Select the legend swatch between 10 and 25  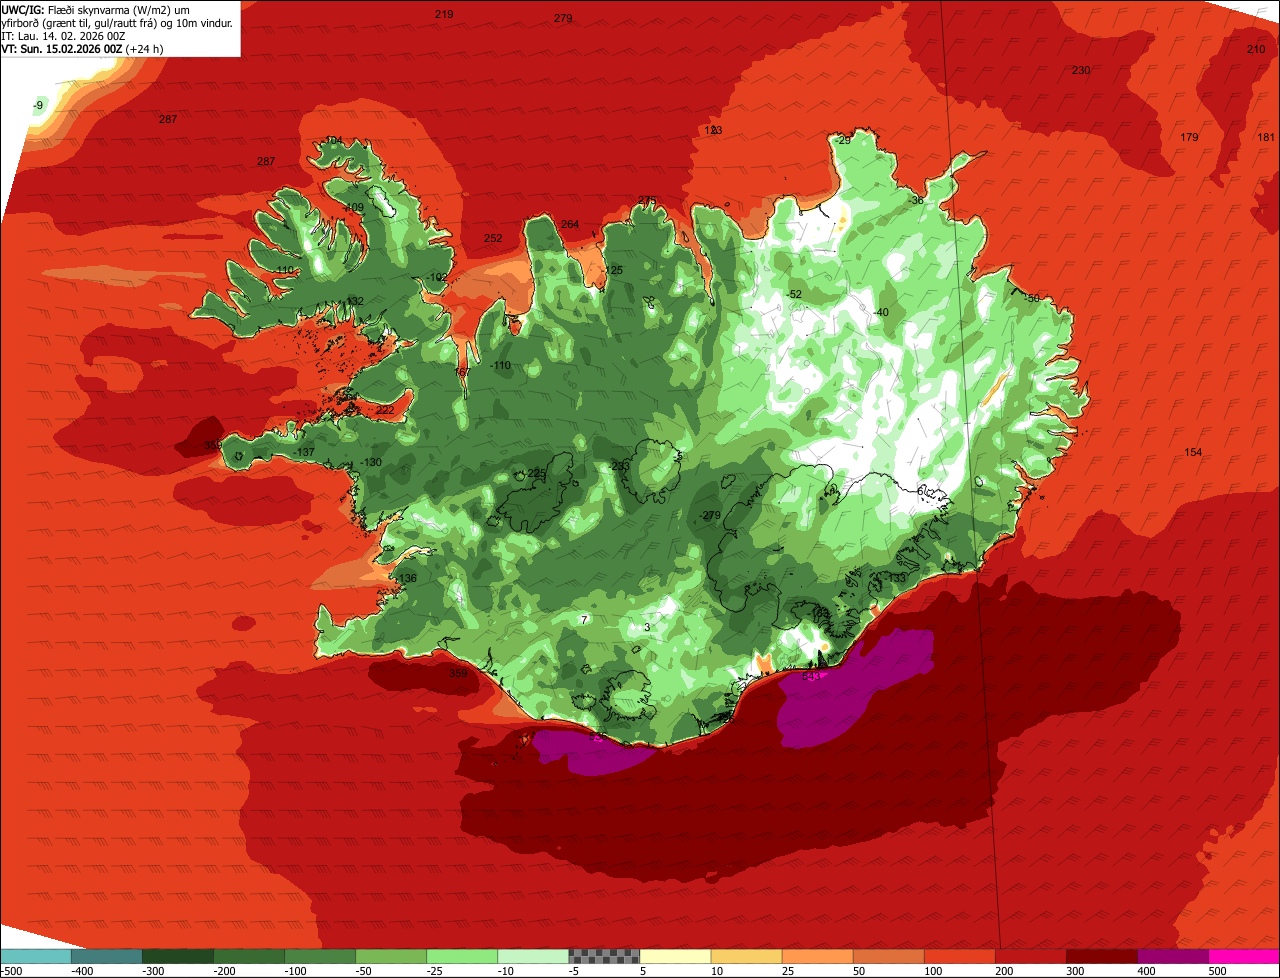tap(747, 956)
